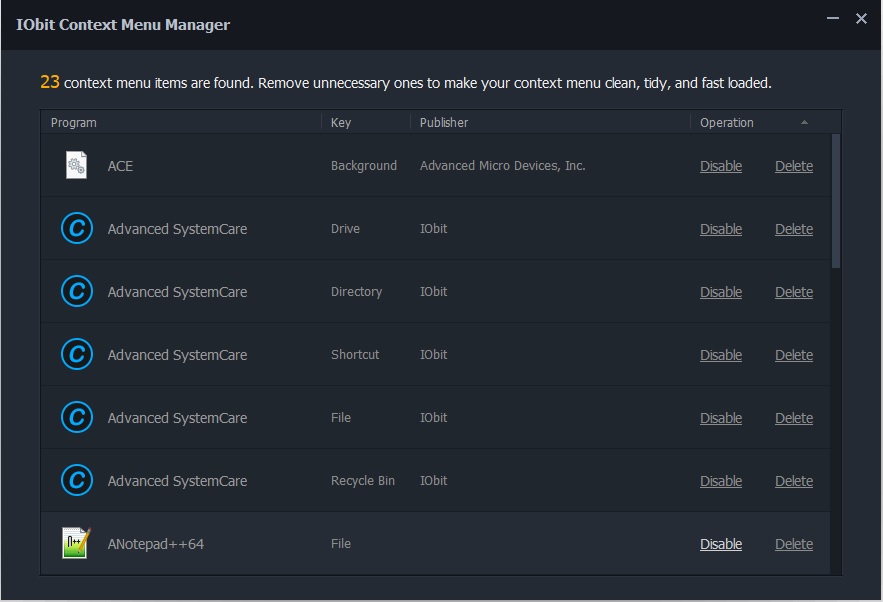Disable Advanced SystemCare Drive entry

(721, 229)
